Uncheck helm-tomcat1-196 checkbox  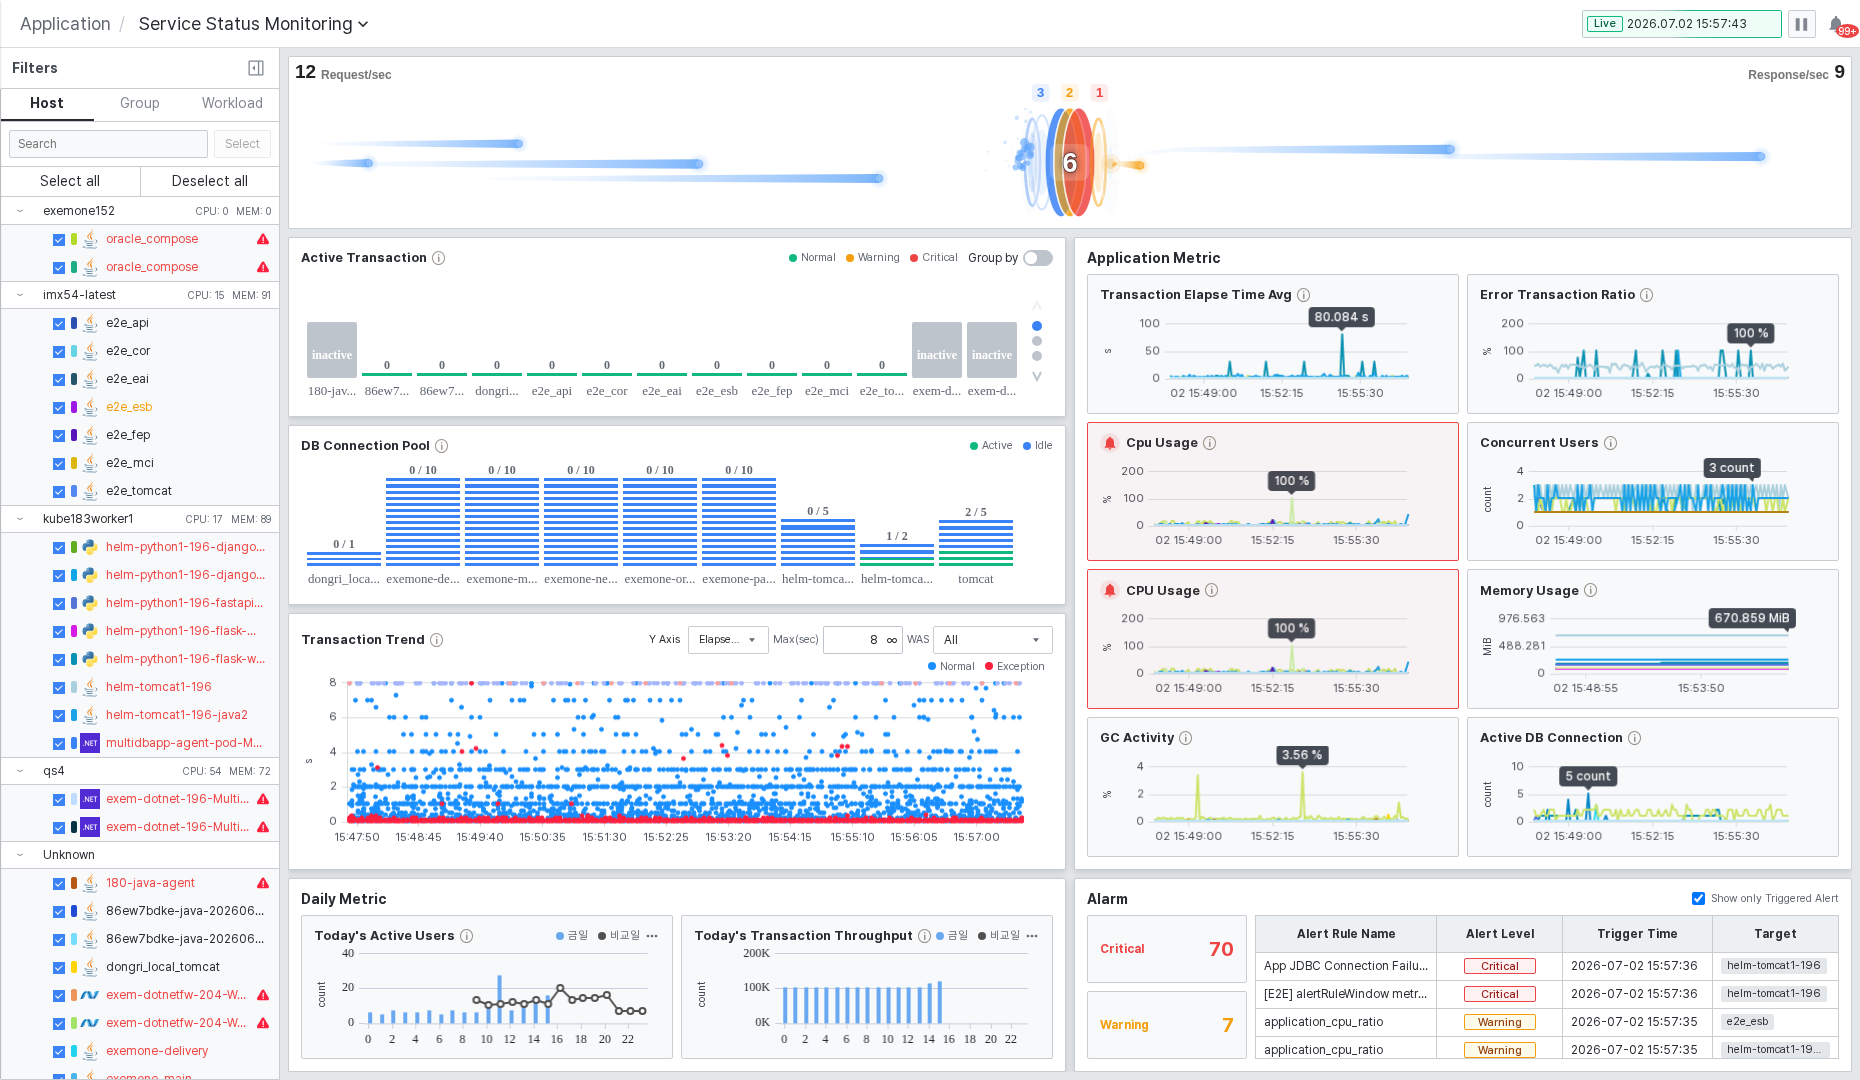tap(59, 687)
